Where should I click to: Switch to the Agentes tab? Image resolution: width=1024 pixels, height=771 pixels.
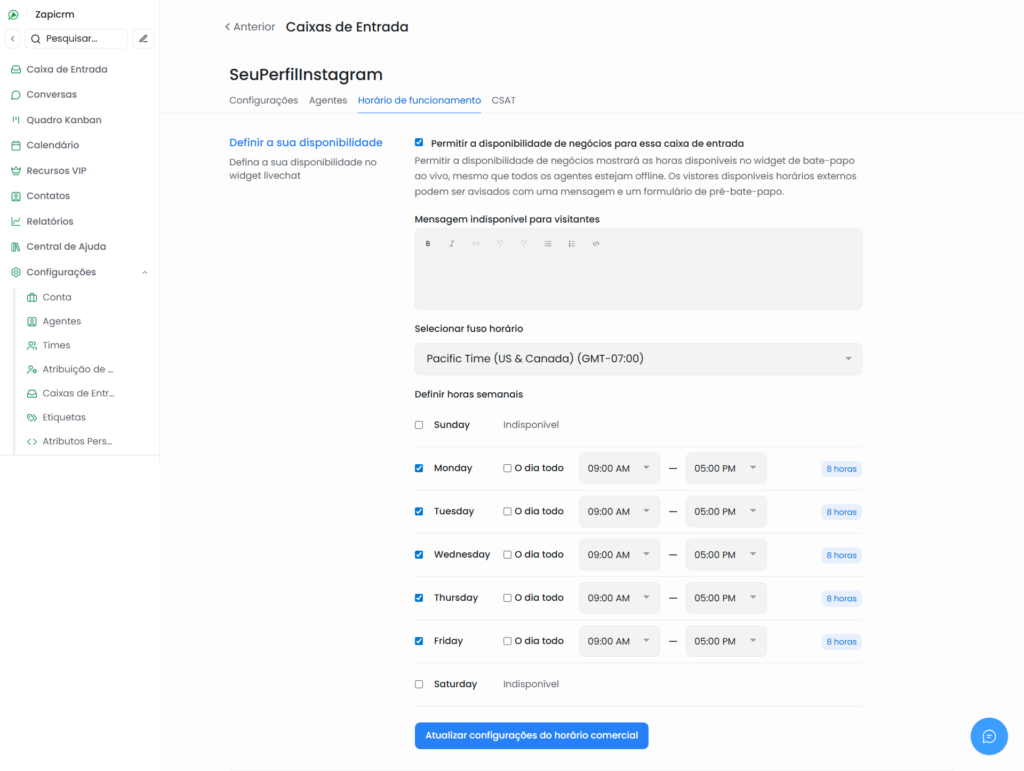pos(328,101)
